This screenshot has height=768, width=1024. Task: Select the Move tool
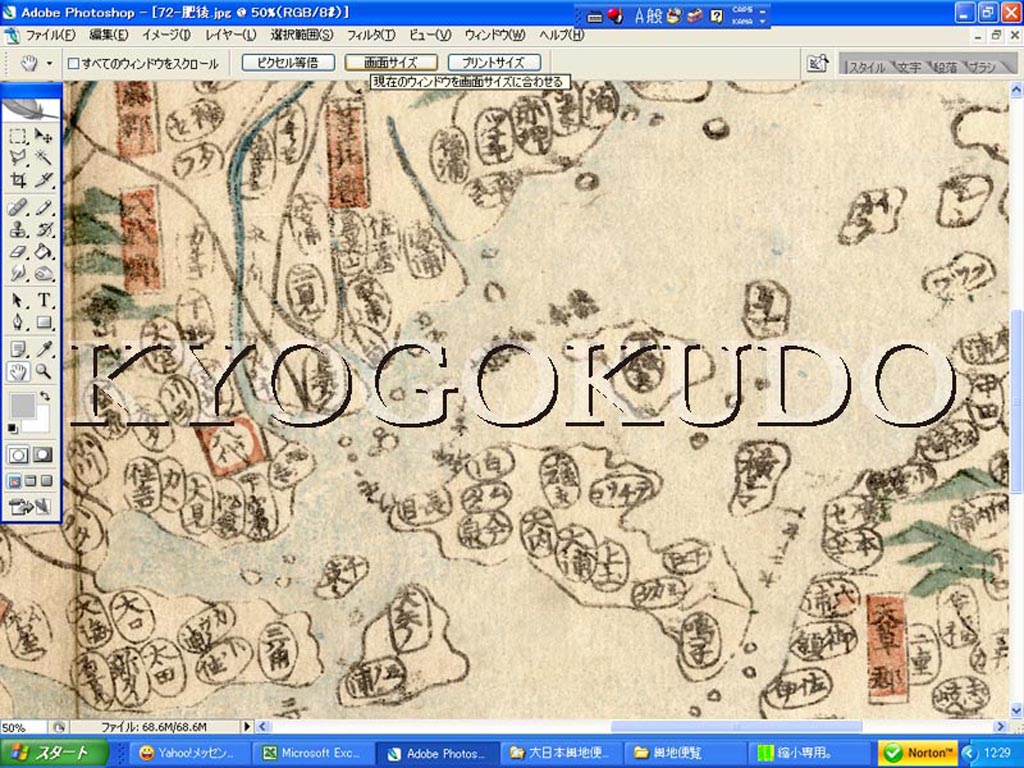(x=44, y=136)
